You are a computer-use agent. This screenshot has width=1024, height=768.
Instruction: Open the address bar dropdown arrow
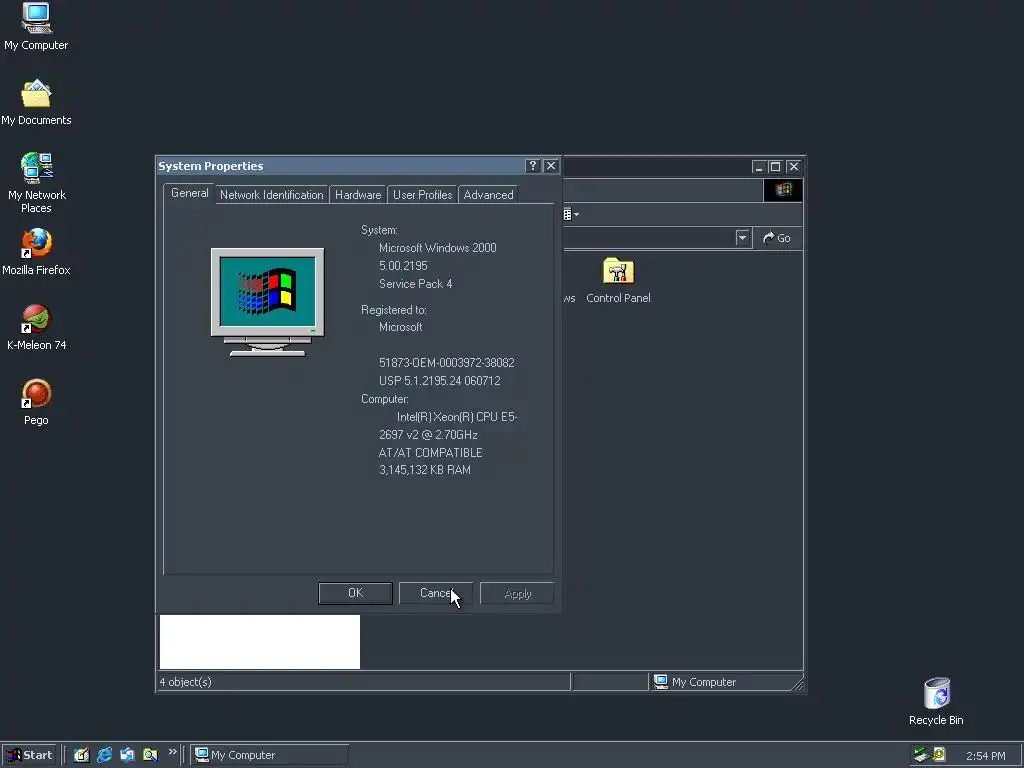pyautogui.click(x=743, y=238)
